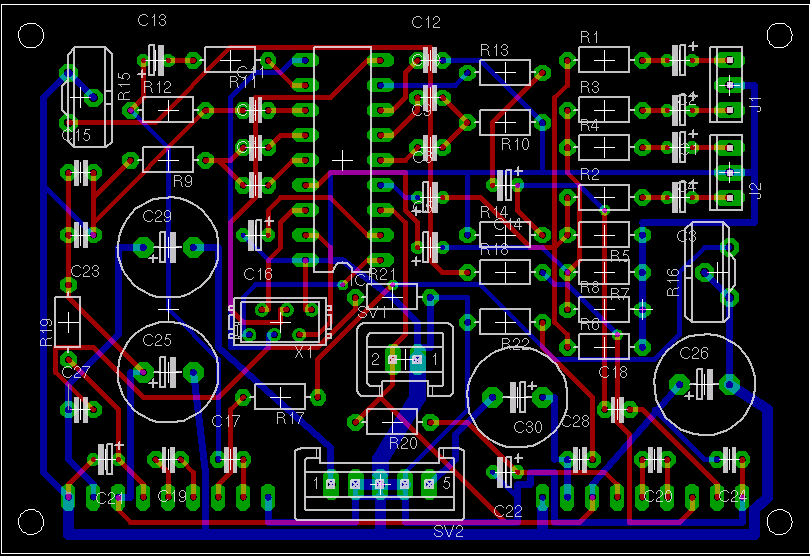Select the R12 resistor
810x556 pixels.
(x=168, y=109)
